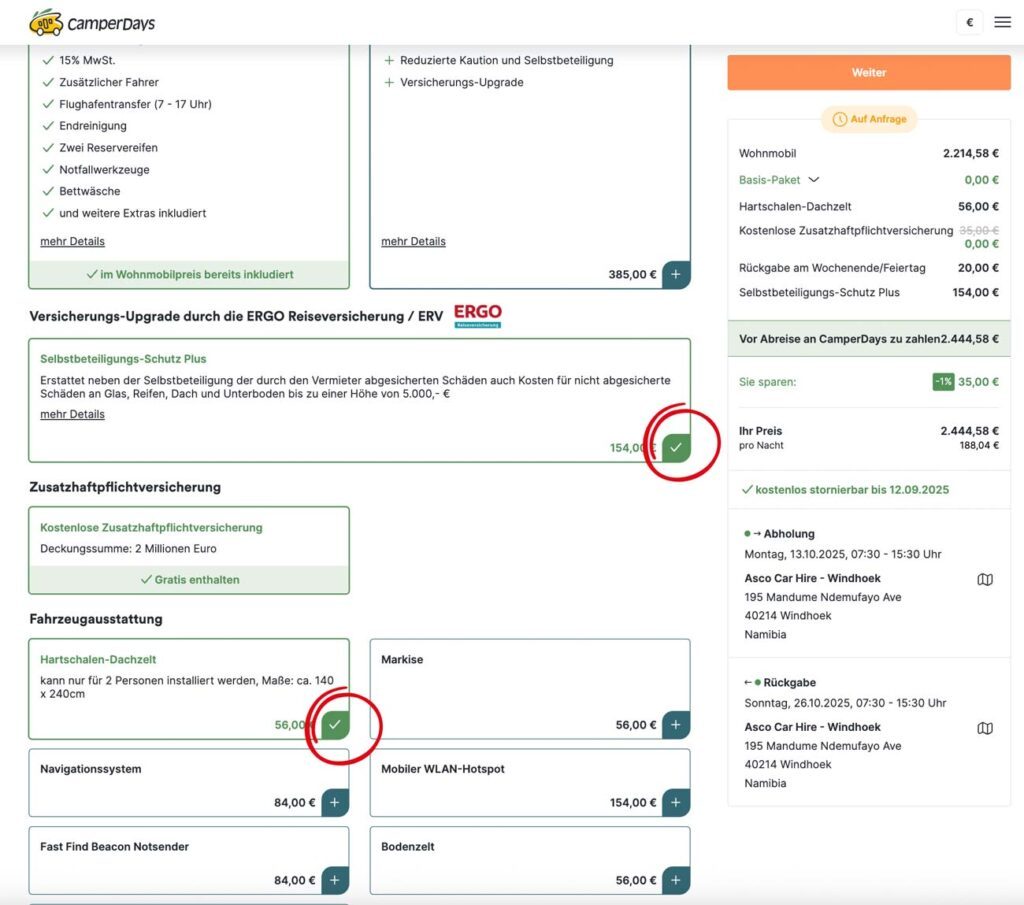This screenshot has height=905, width=1024.
Task: Add the 385,00 € package plus icon
Action: (676, 274)
